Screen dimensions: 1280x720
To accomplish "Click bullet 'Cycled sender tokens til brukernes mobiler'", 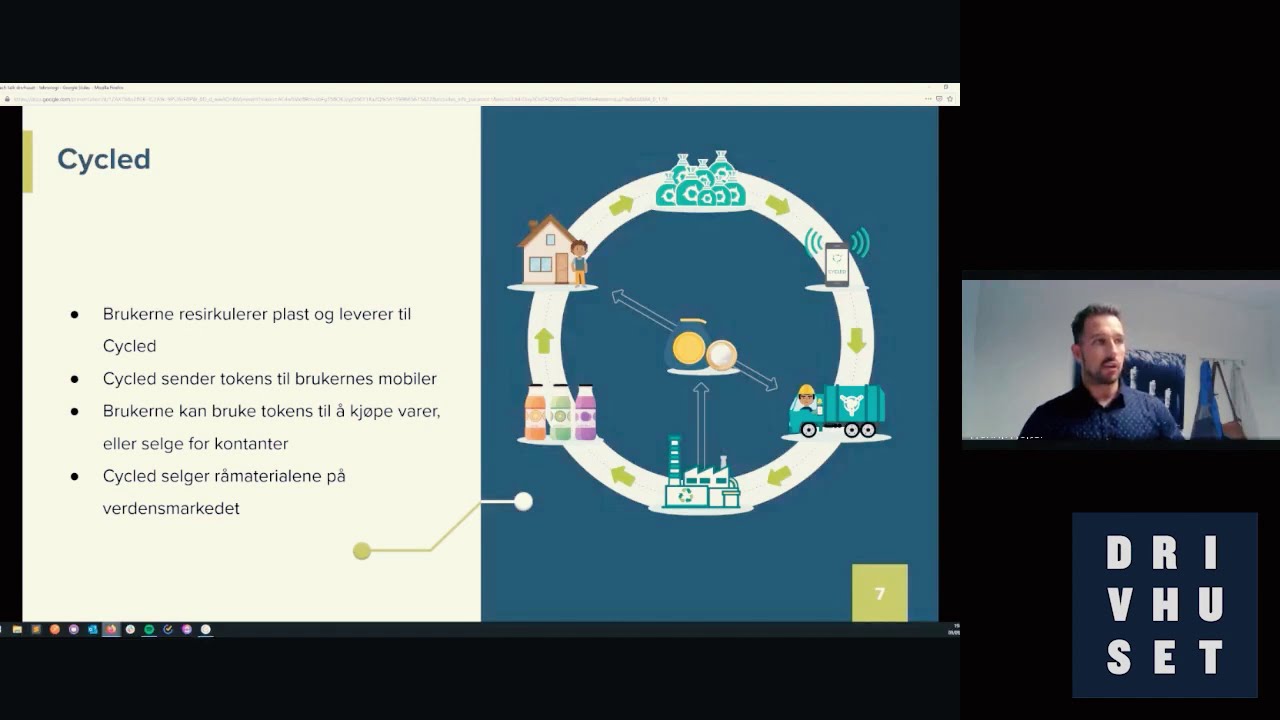I will coord(270,378).
